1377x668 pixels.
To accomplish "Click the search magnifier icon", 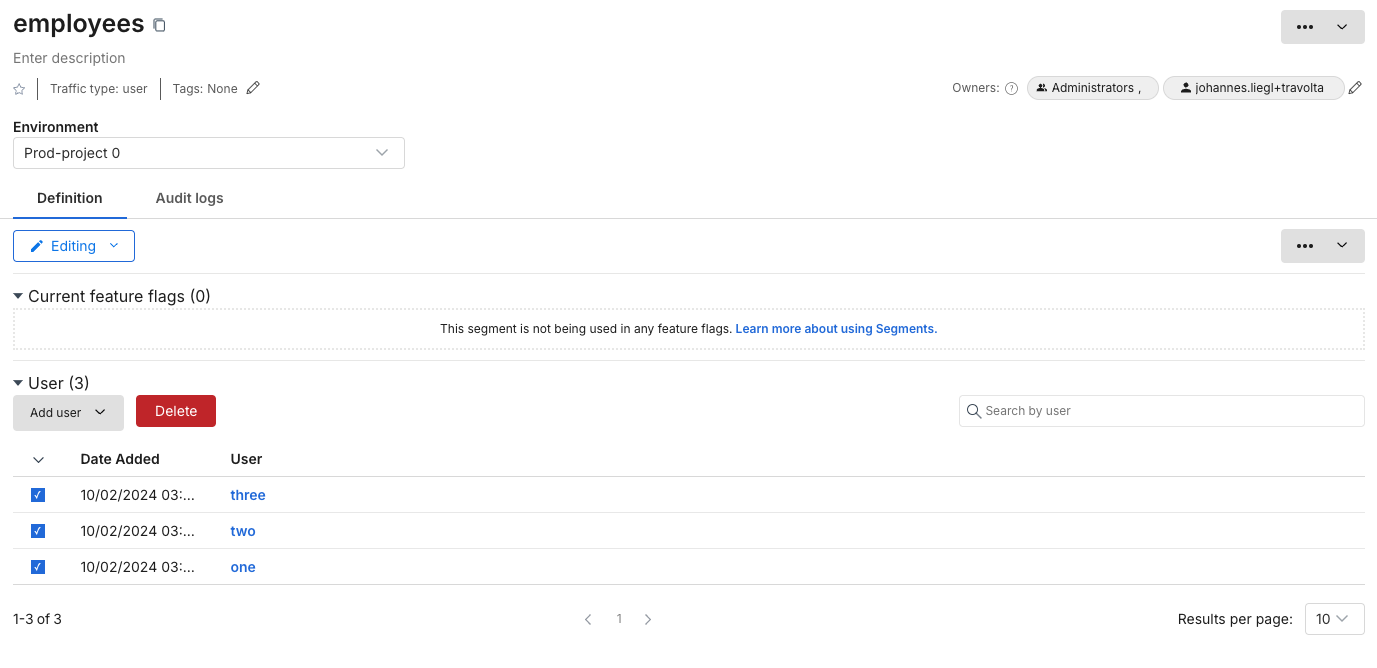I will (973, 411).
